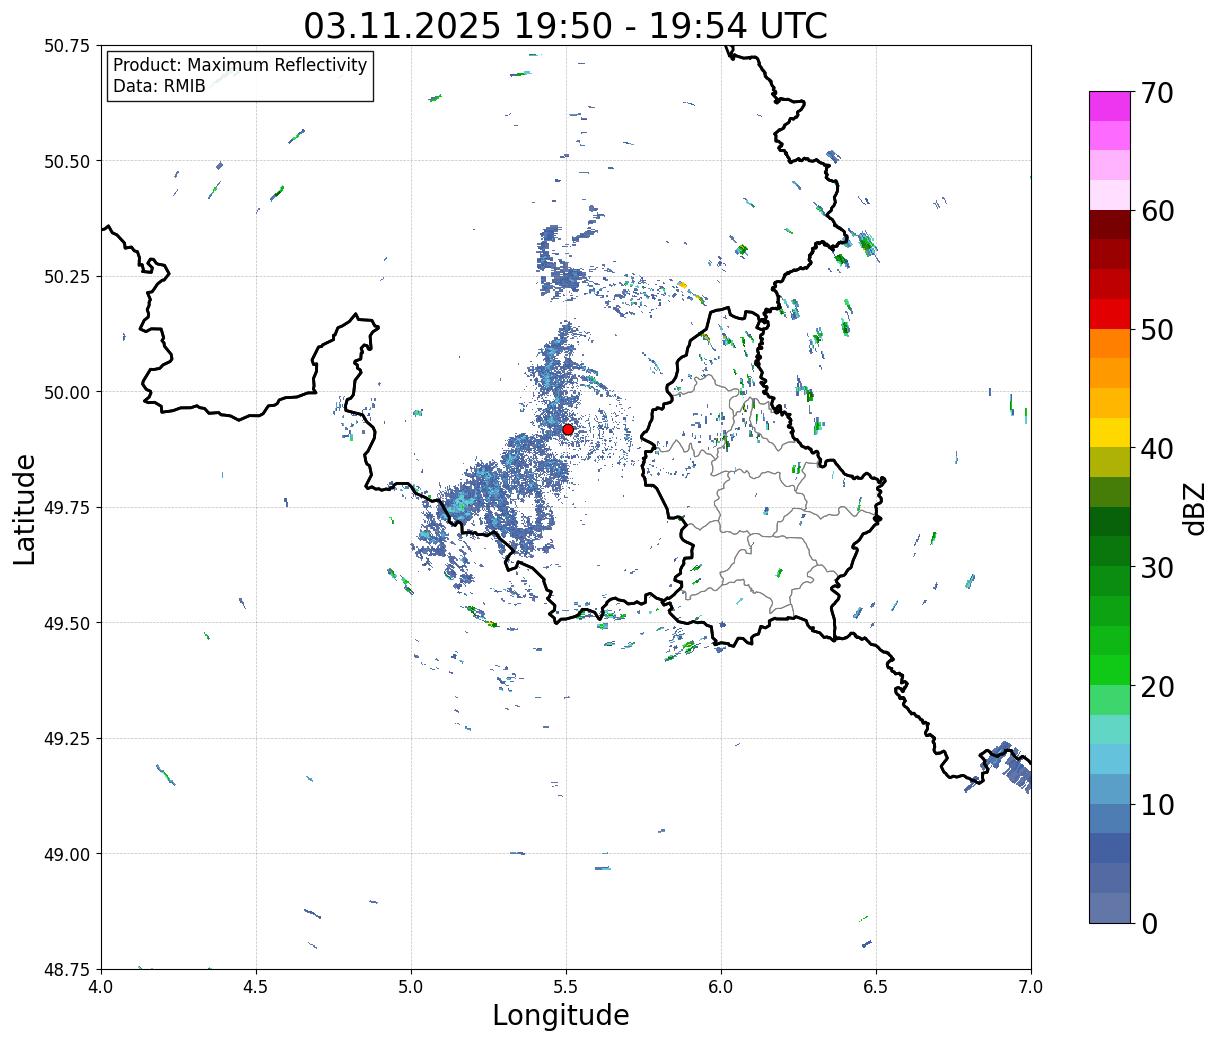Click the latitude tick label 49.00
The width and height of the screenshot is (1219, 1040).
(x=67, y=854)
